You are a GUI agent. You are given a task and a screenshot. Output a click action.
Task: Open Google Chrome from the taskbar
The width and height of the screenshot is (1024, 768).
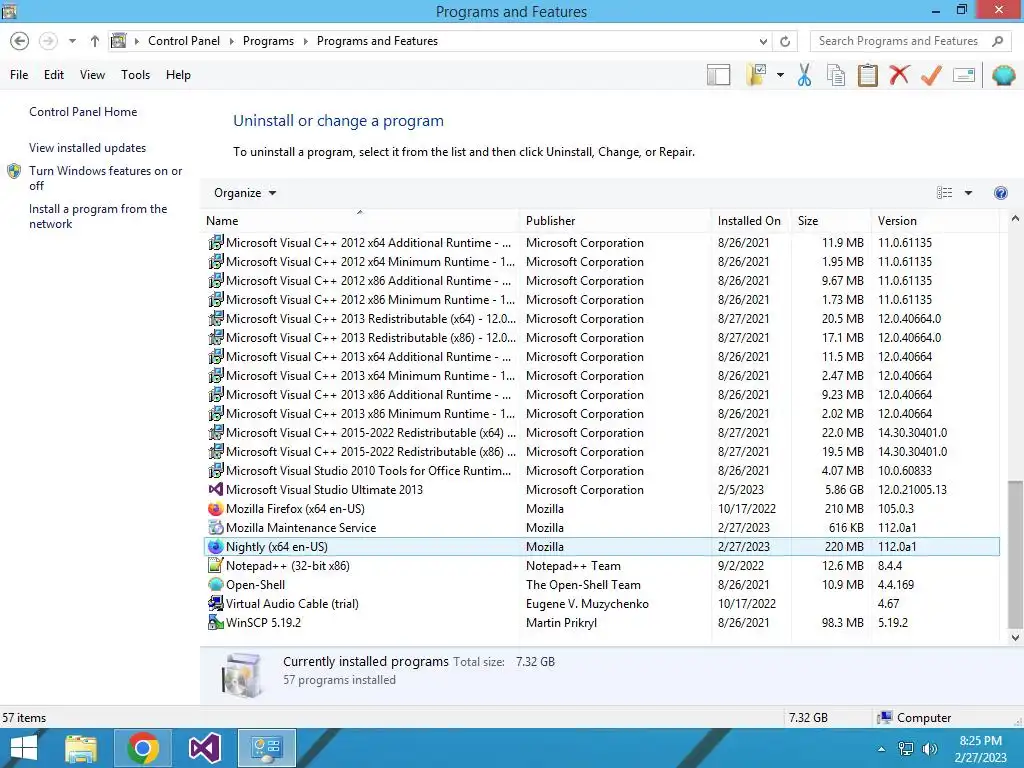pyautogui.click(x=143, y=748)
